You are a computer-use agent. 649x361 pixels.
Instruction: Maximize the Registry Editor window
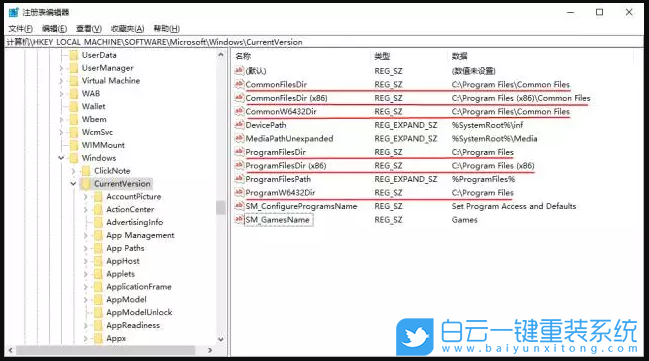pos(599,12)
